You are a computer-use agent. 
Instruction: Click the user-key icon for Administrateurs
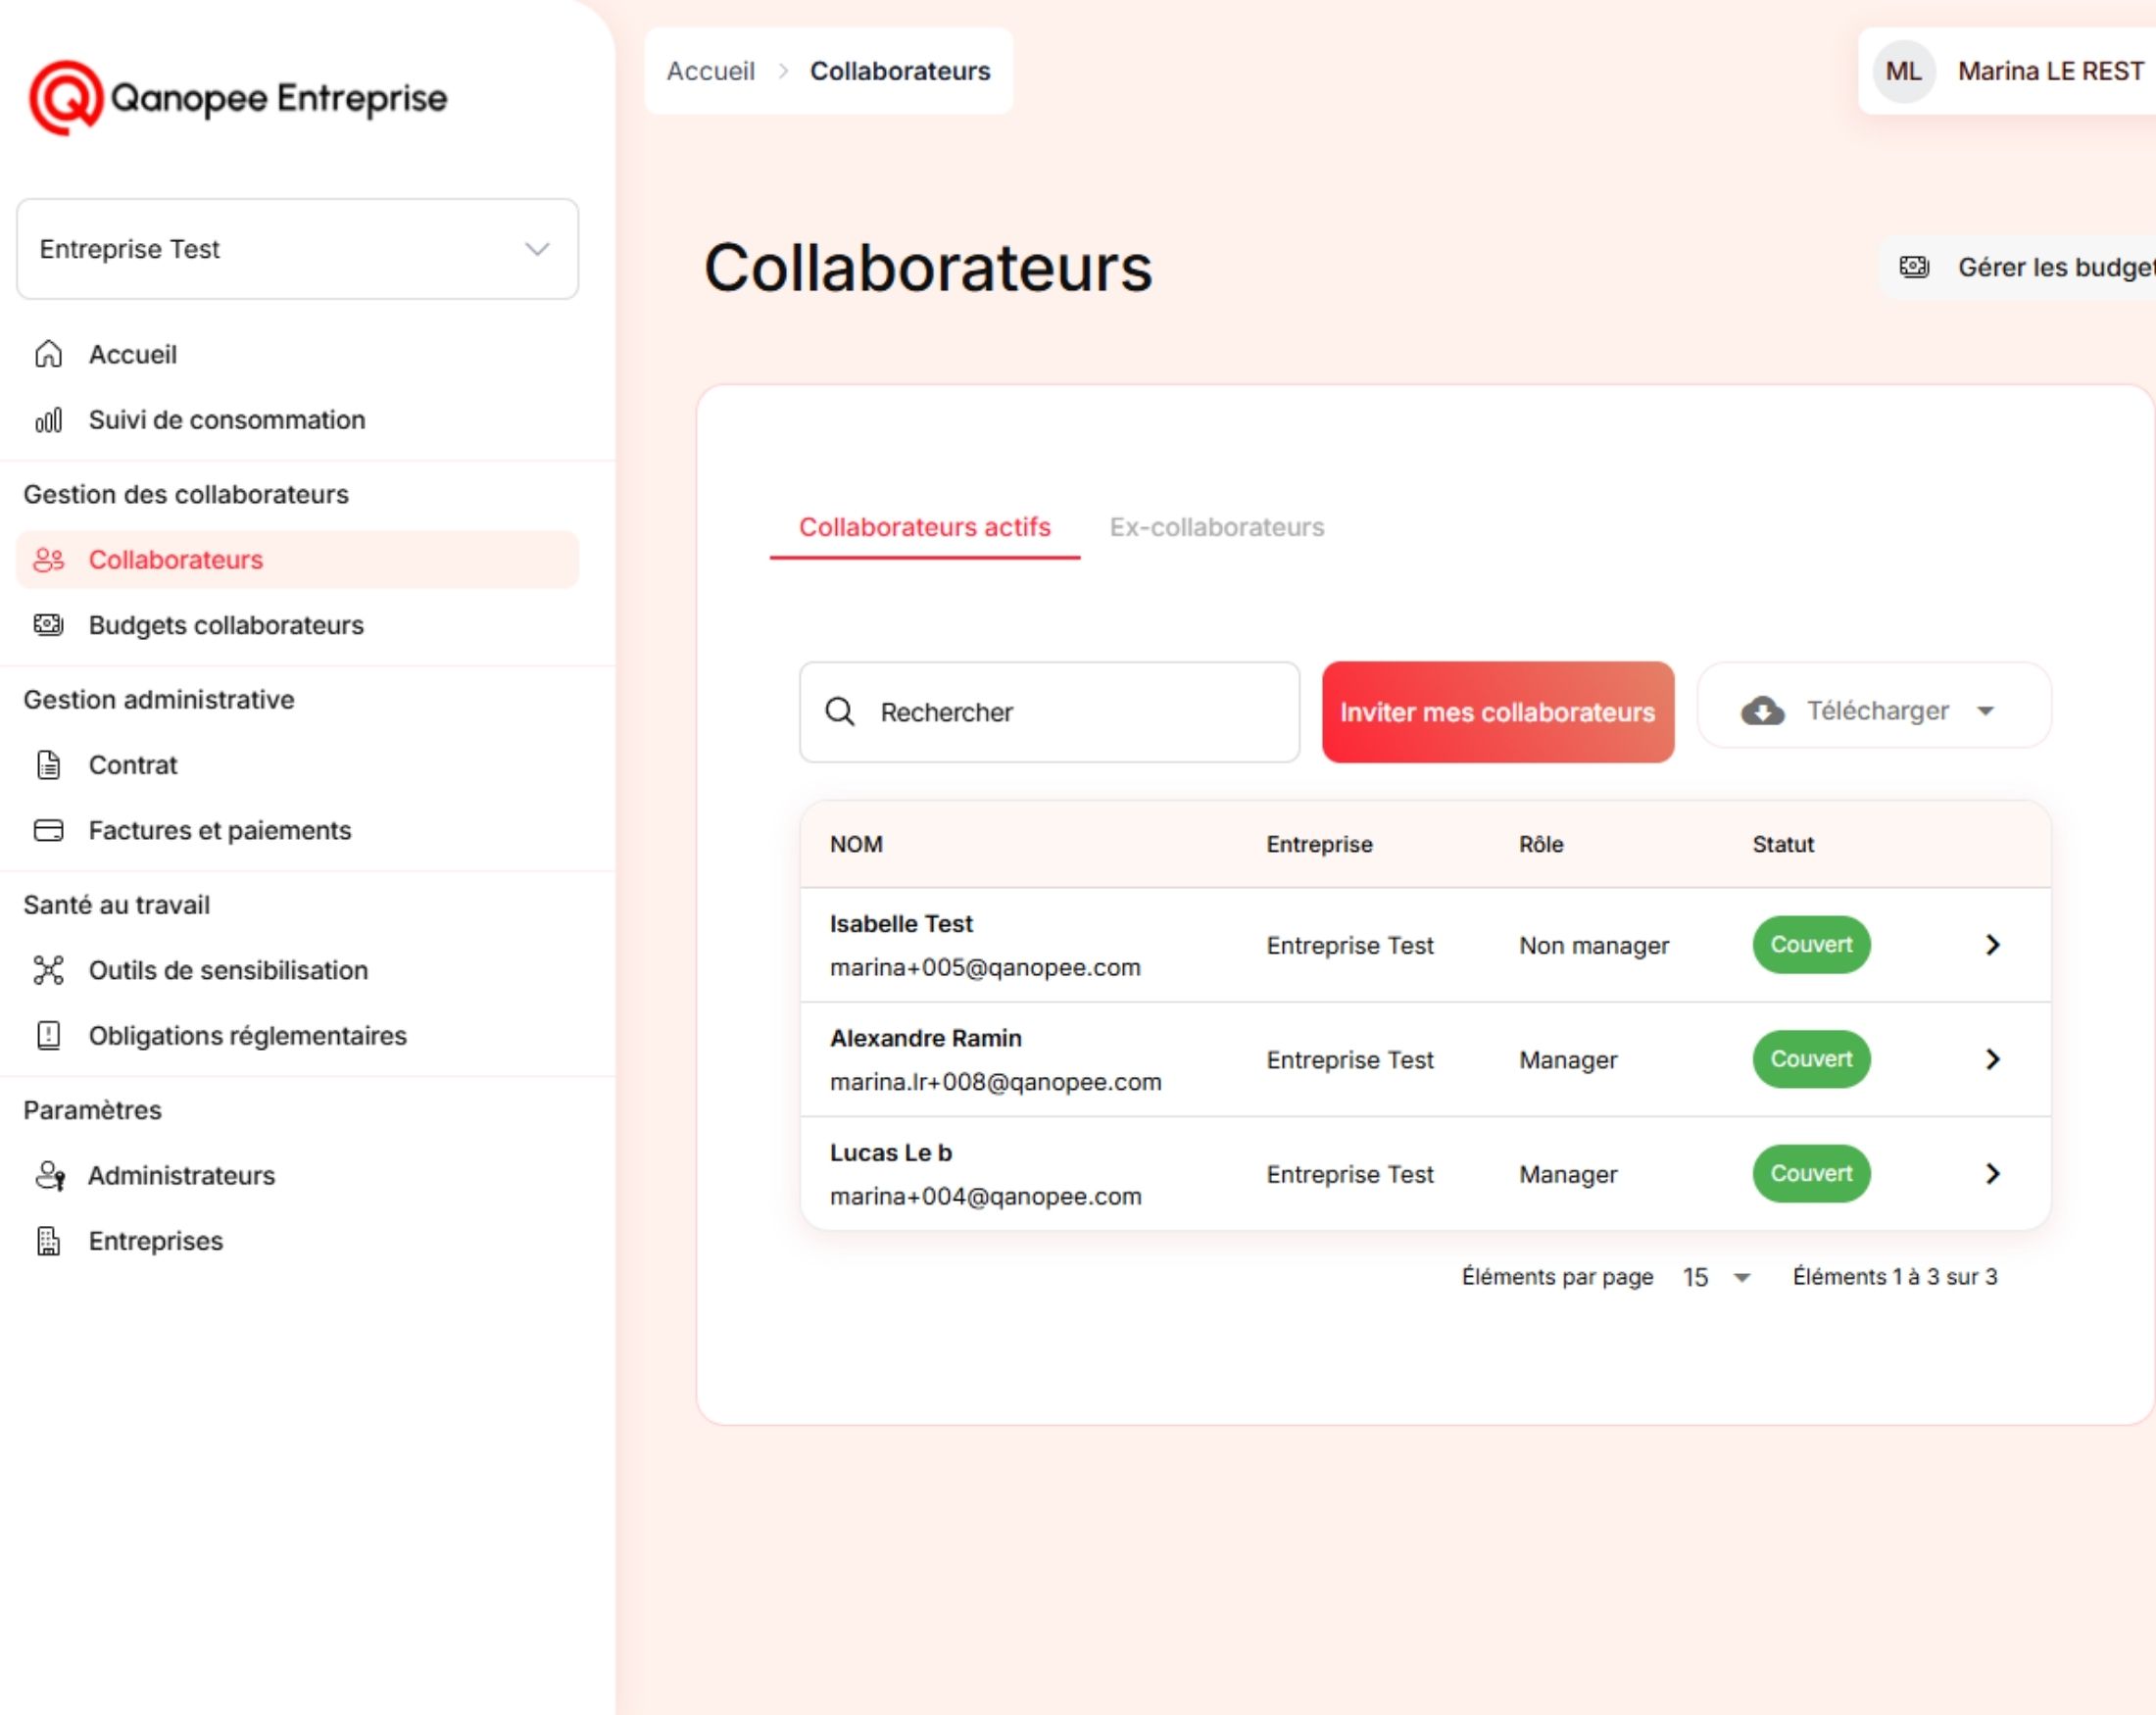(49, 1176)
